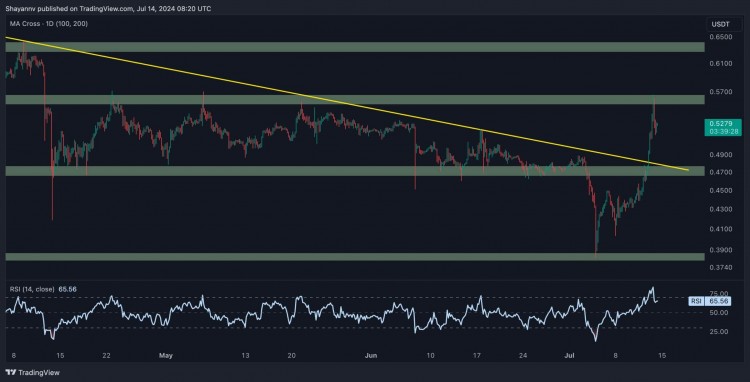750x382 pixels.
Task: Click the Shayannv published header text
Action: (x=108, y=9)
